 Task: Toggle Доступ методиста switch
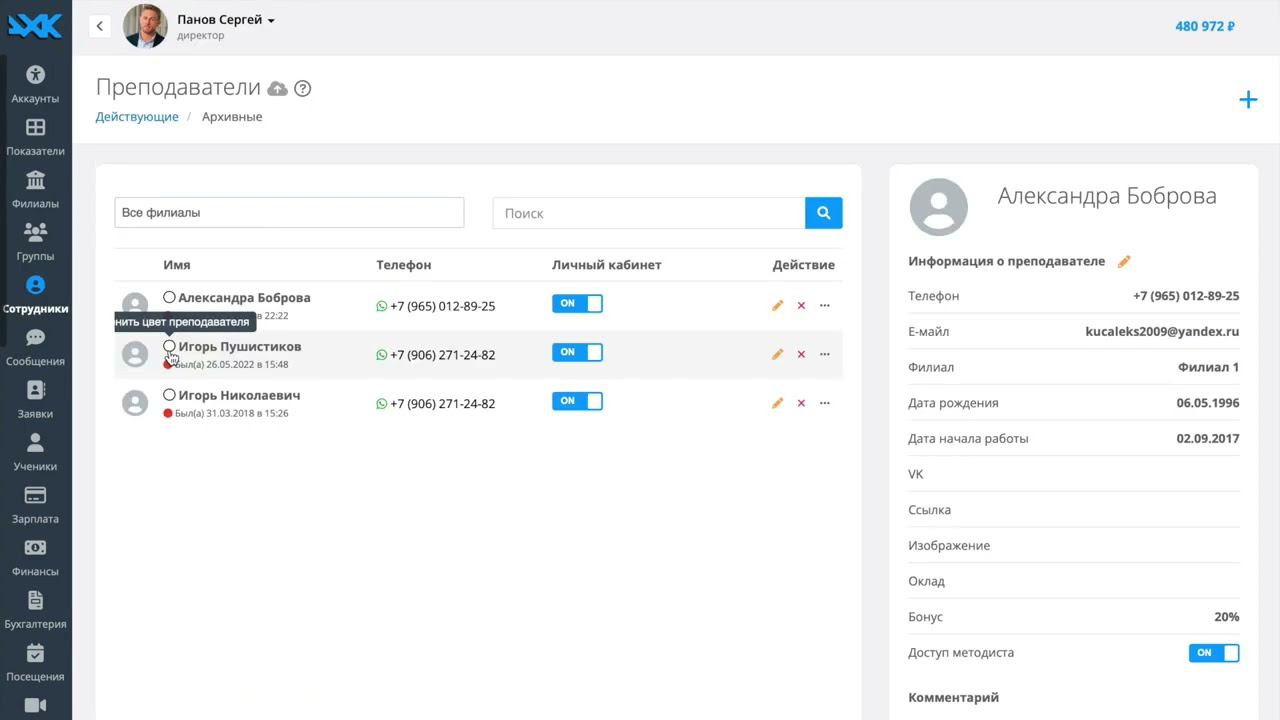1214,653
